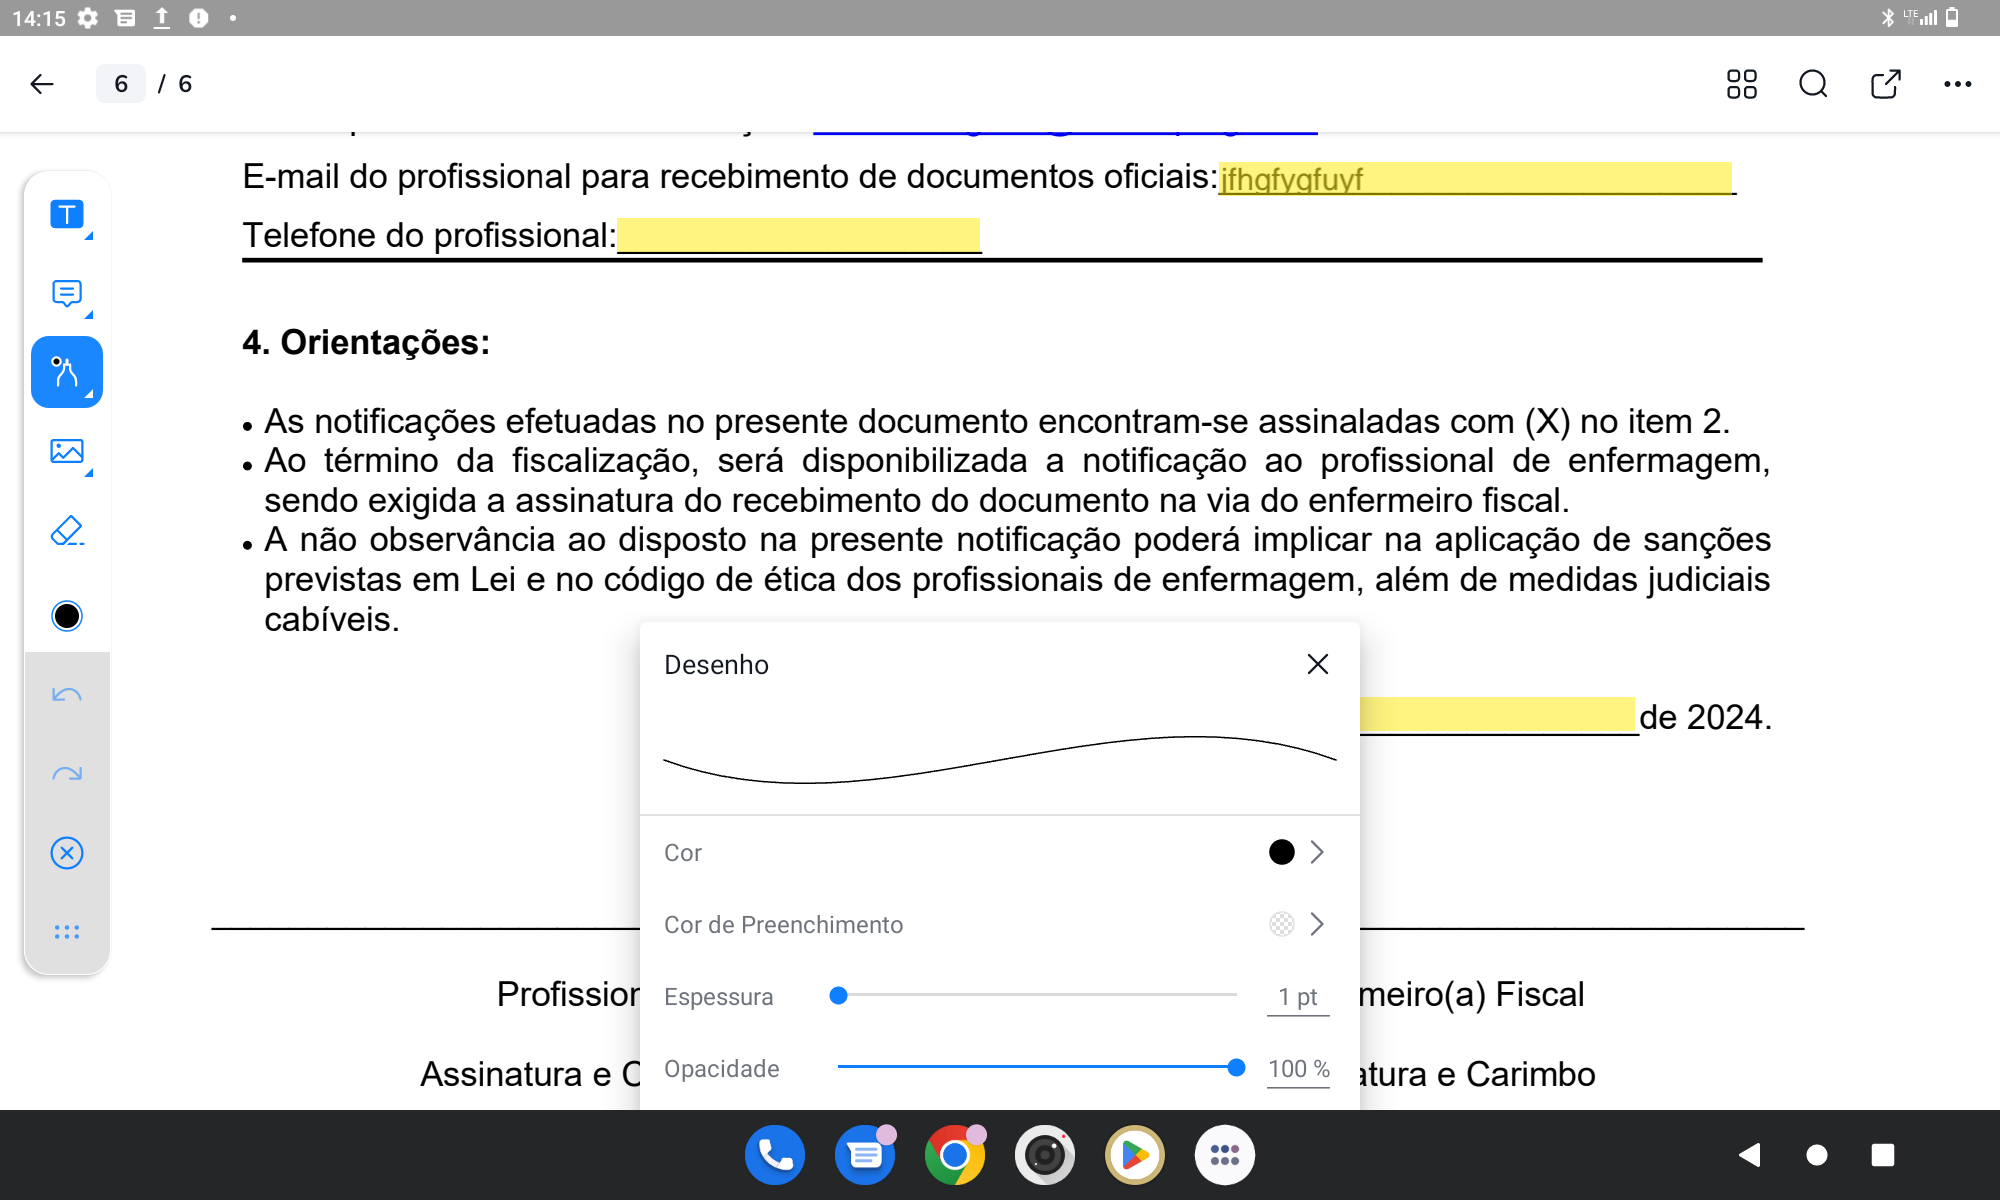Tap the stroke preview curve

(x=1000, y=759)
